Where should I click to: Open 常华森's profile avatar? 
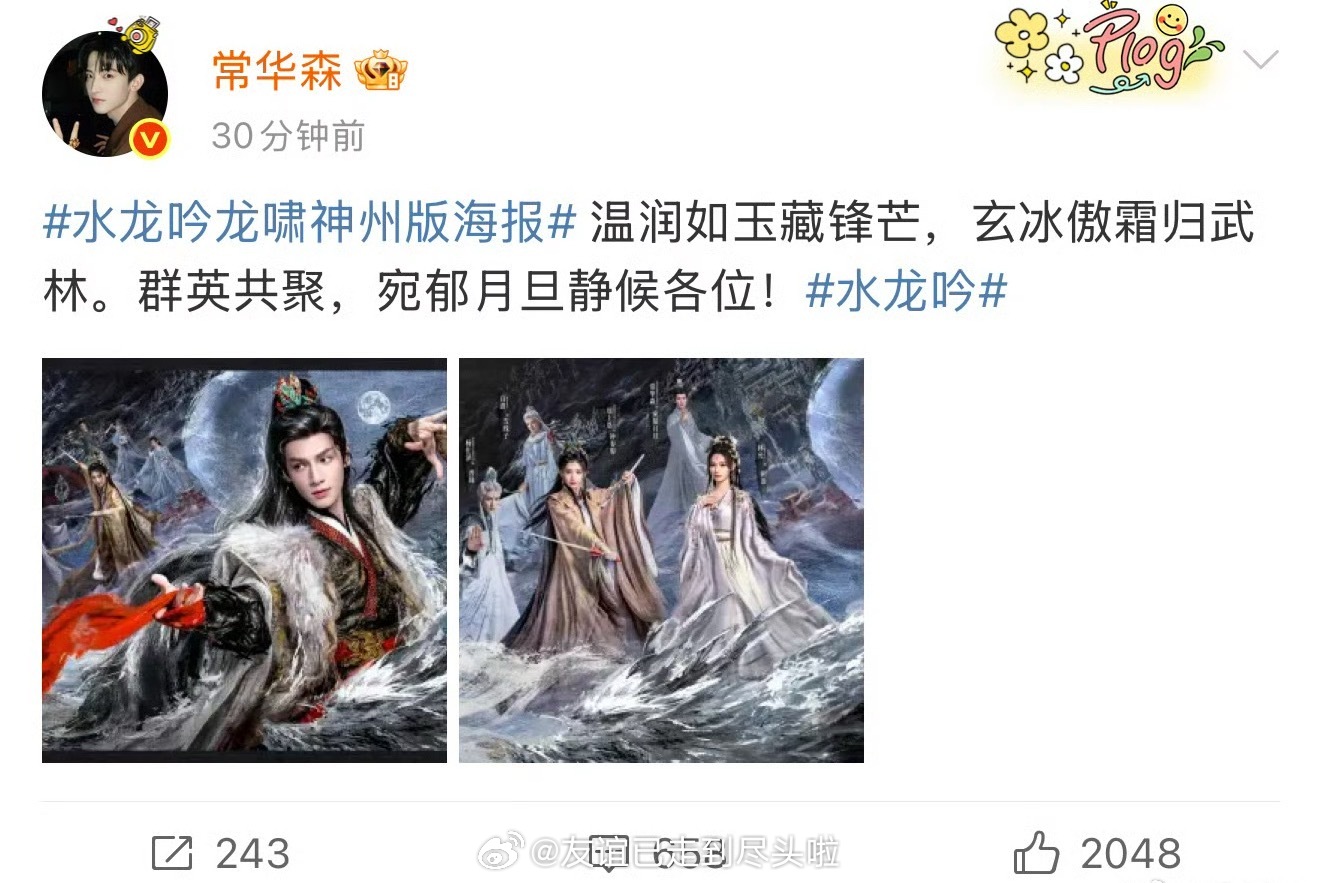click(105, 94)
